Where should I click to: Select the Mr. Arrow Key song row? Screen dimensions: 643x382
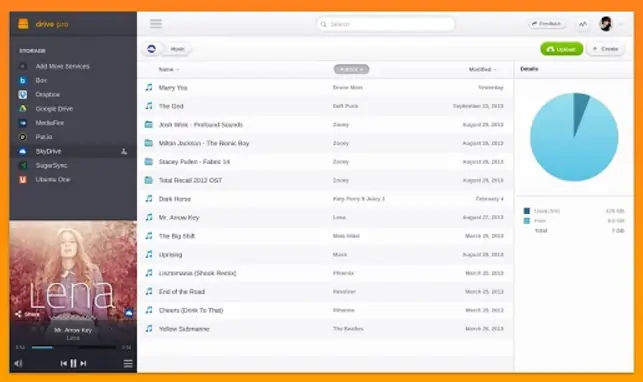point(326,217)
